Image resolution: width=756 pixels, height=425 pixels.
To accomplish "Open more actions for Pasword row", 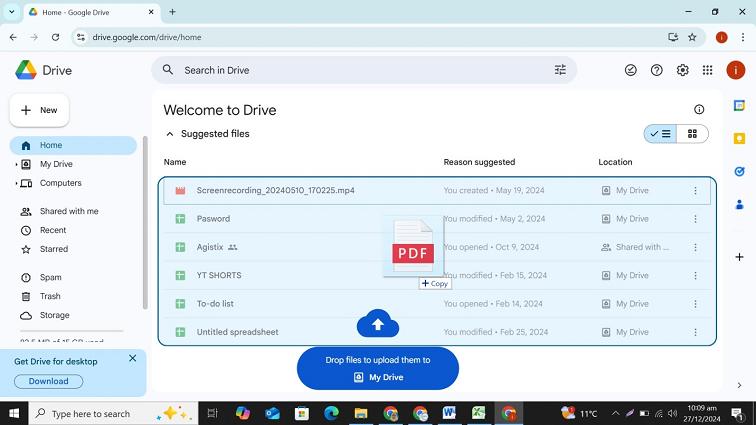I will pos(695,219).
